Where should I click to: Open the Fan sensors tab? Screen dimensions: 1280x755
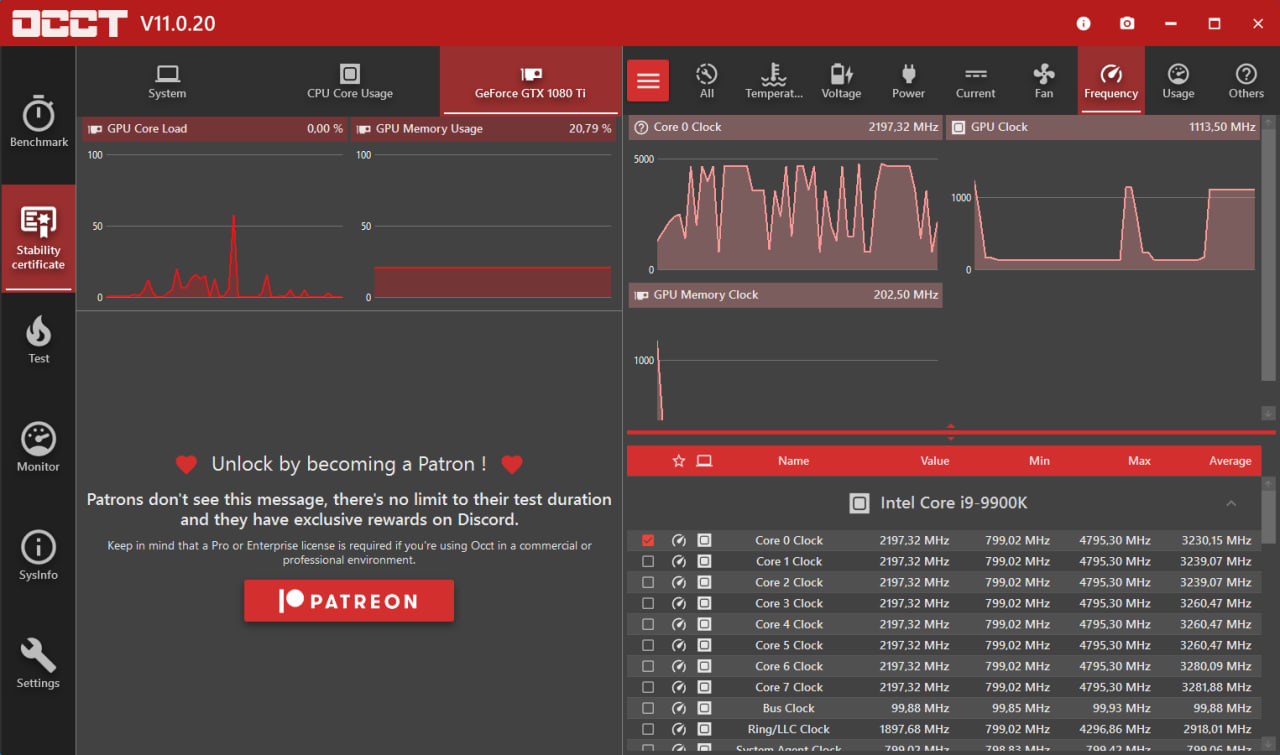pyautogui.click(x=1043, y=81)
